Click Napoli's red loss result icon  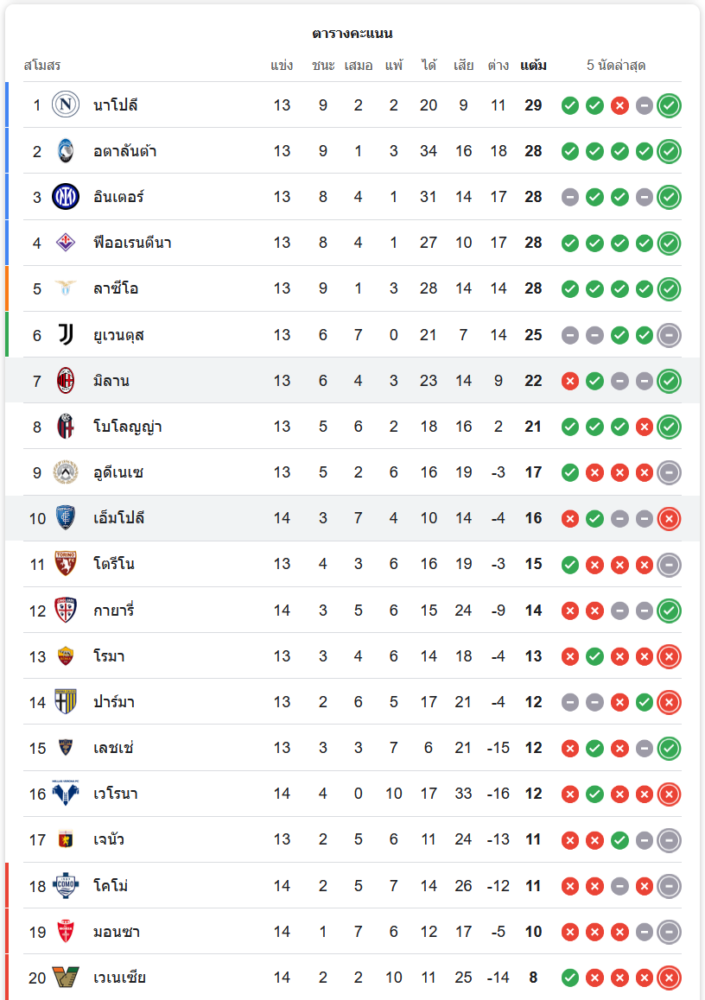pos(620,105)
